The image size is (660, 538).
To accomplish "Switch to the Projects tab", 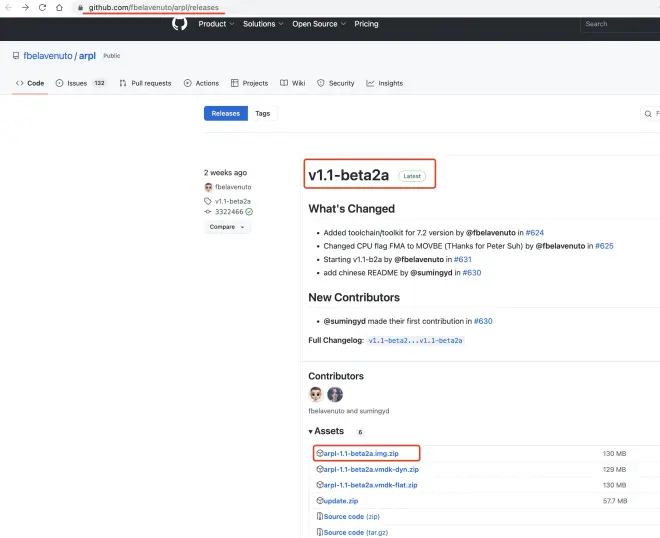I will click(x=250, y=83).
